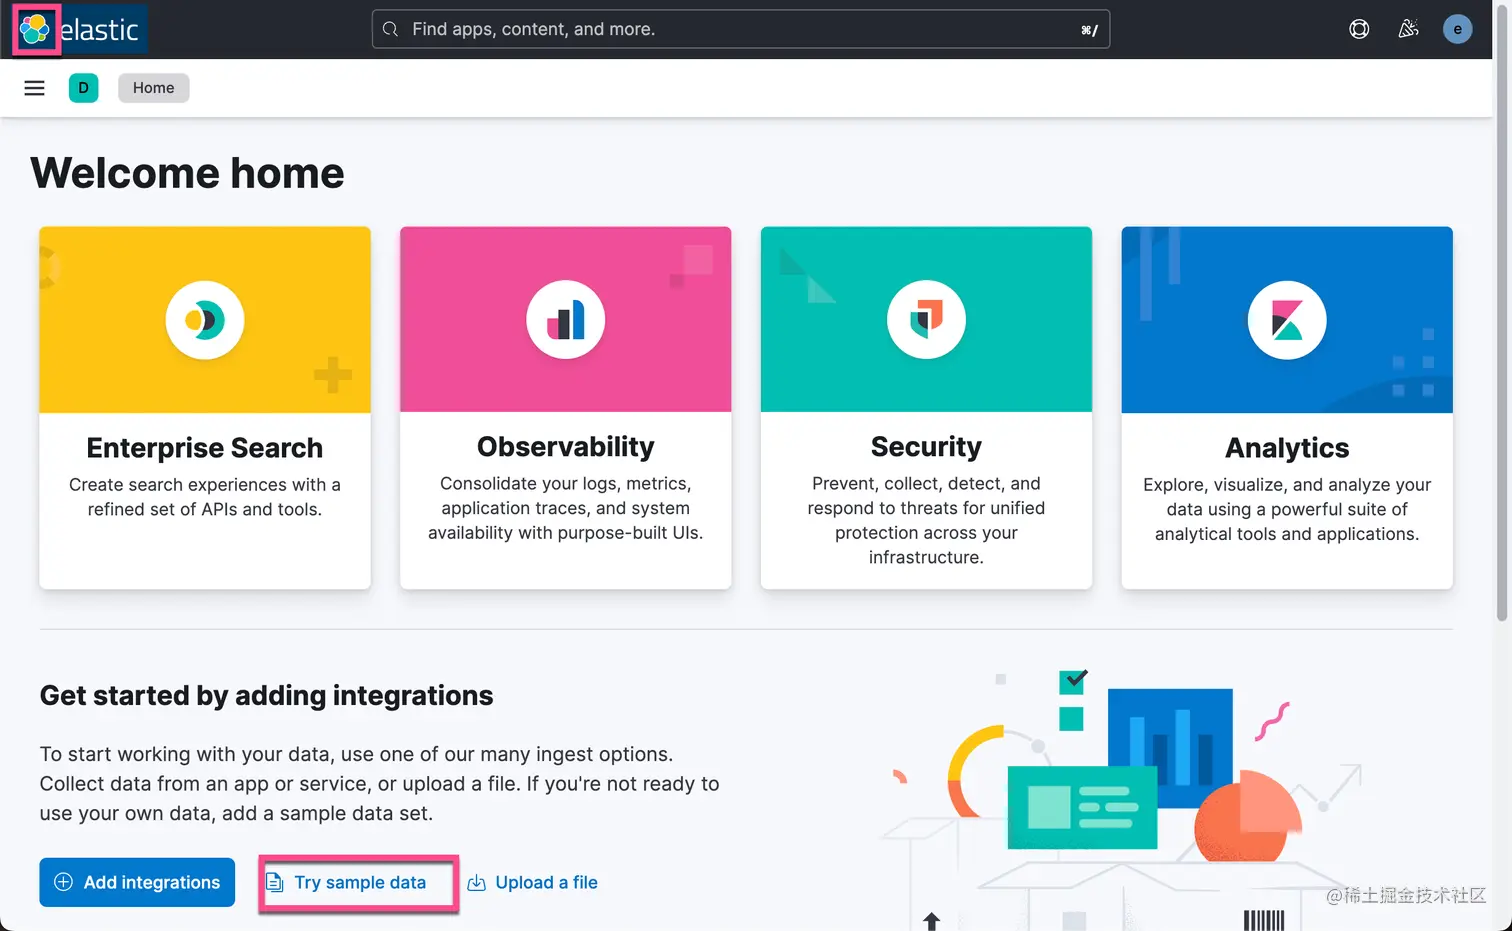
Task: Click the document icon beside Try sample data
Action: (x=274, y=883)
